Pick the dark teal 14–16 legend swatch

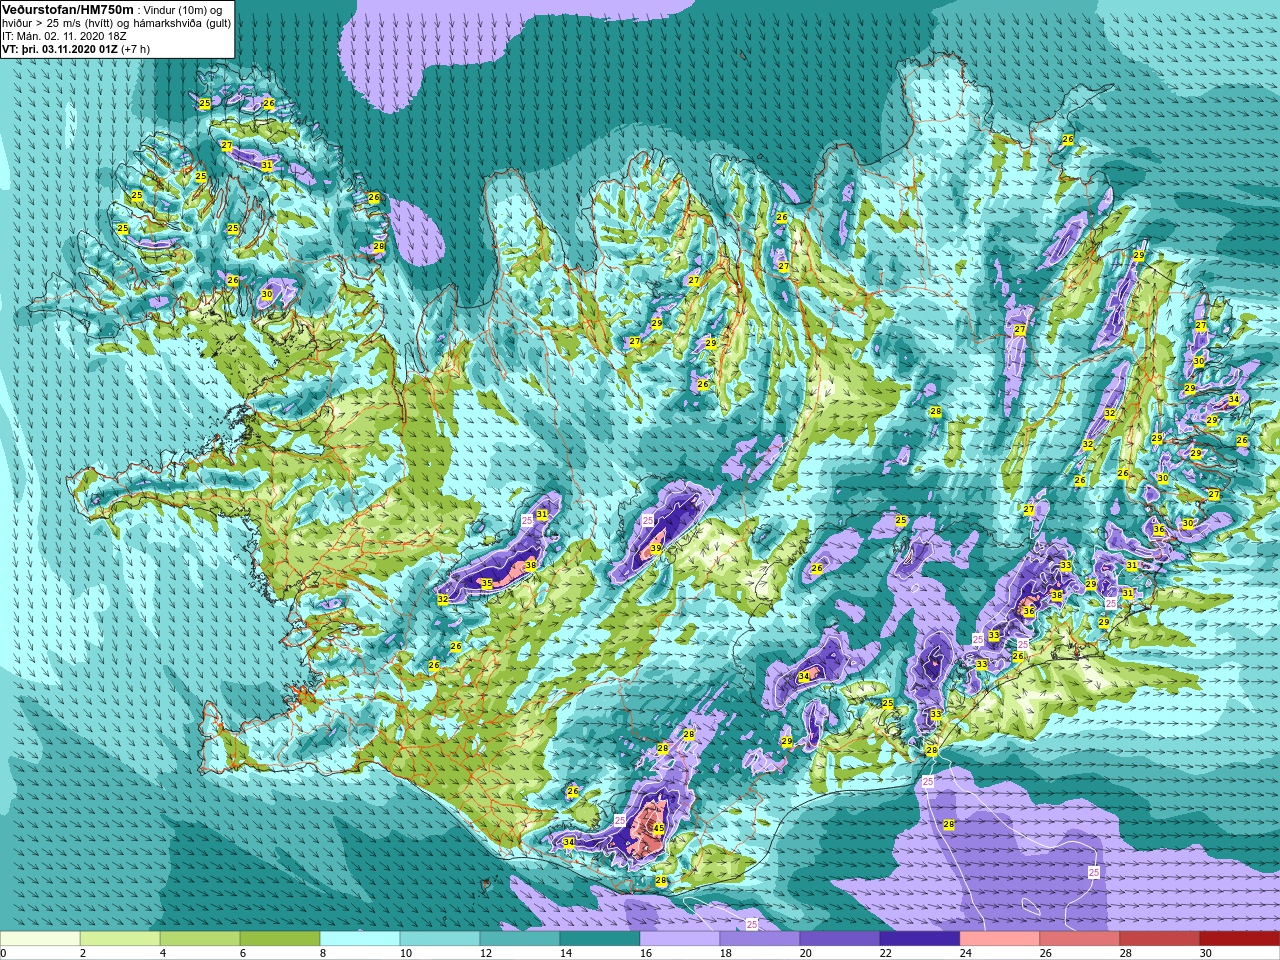click(x=600, y=939)
